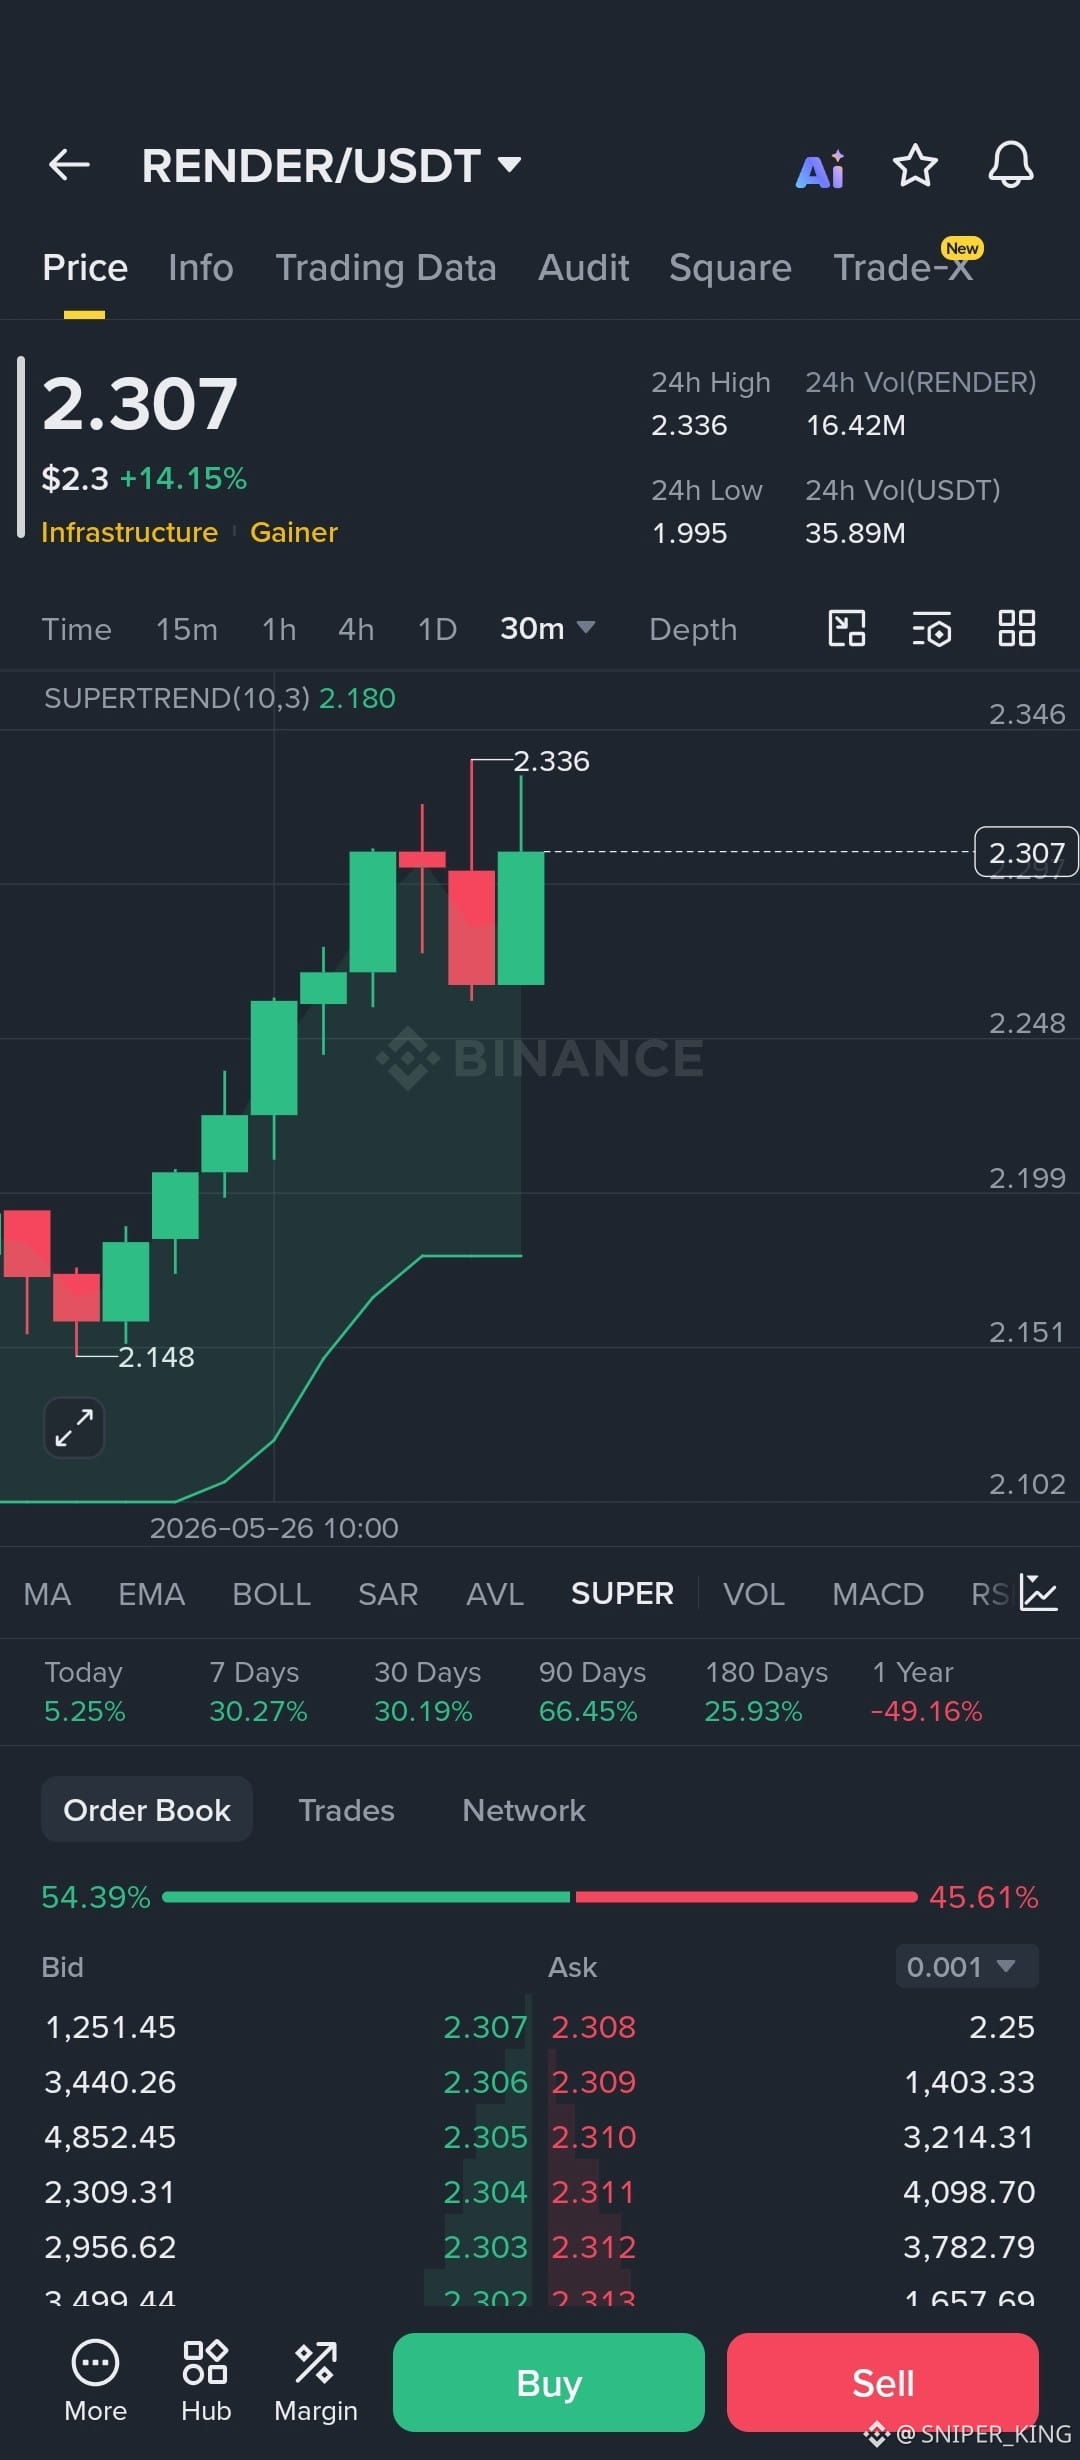Enable the VOL indicator
Screen dimensions: 1080x2460
[754, 1594]
